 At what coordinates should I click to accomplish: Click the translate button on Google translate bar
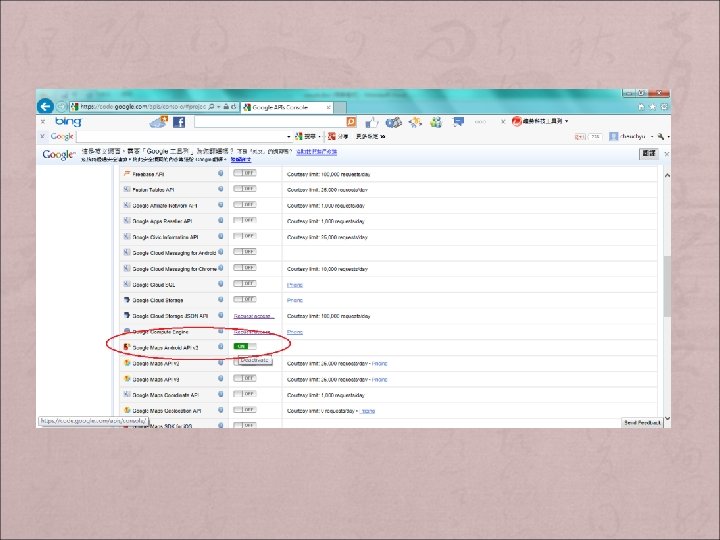[649, 154]
